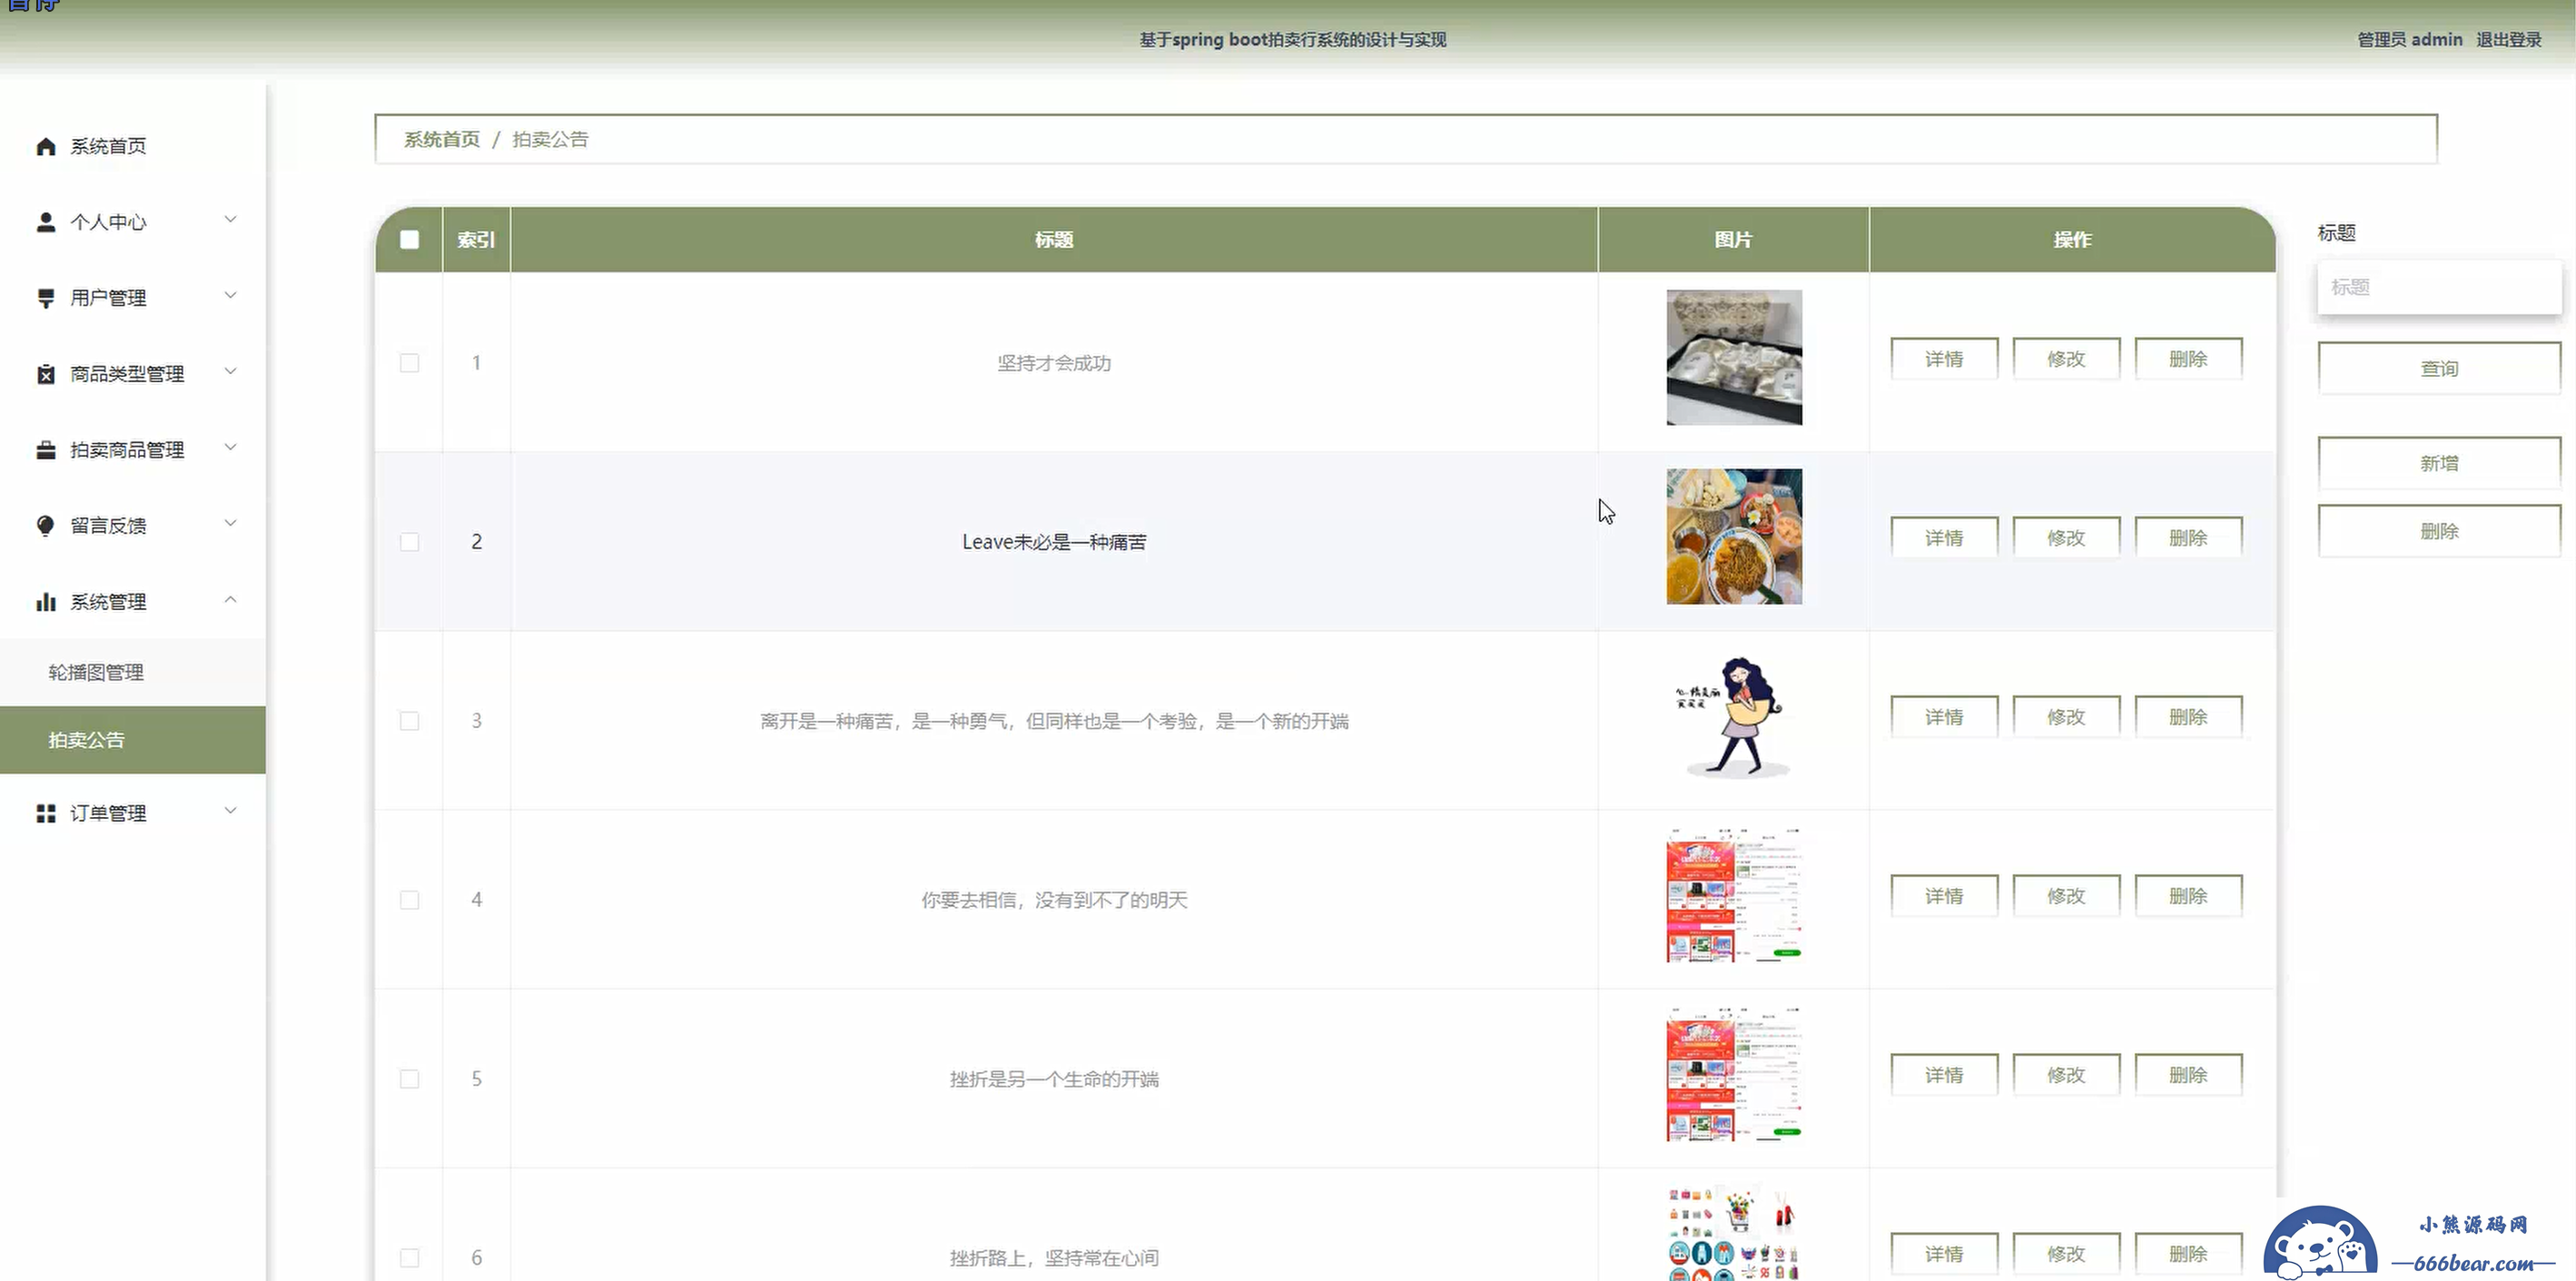2576x1281 pixels.
Task: Click the batch 删除 button under 新增
Action: 2439,531
